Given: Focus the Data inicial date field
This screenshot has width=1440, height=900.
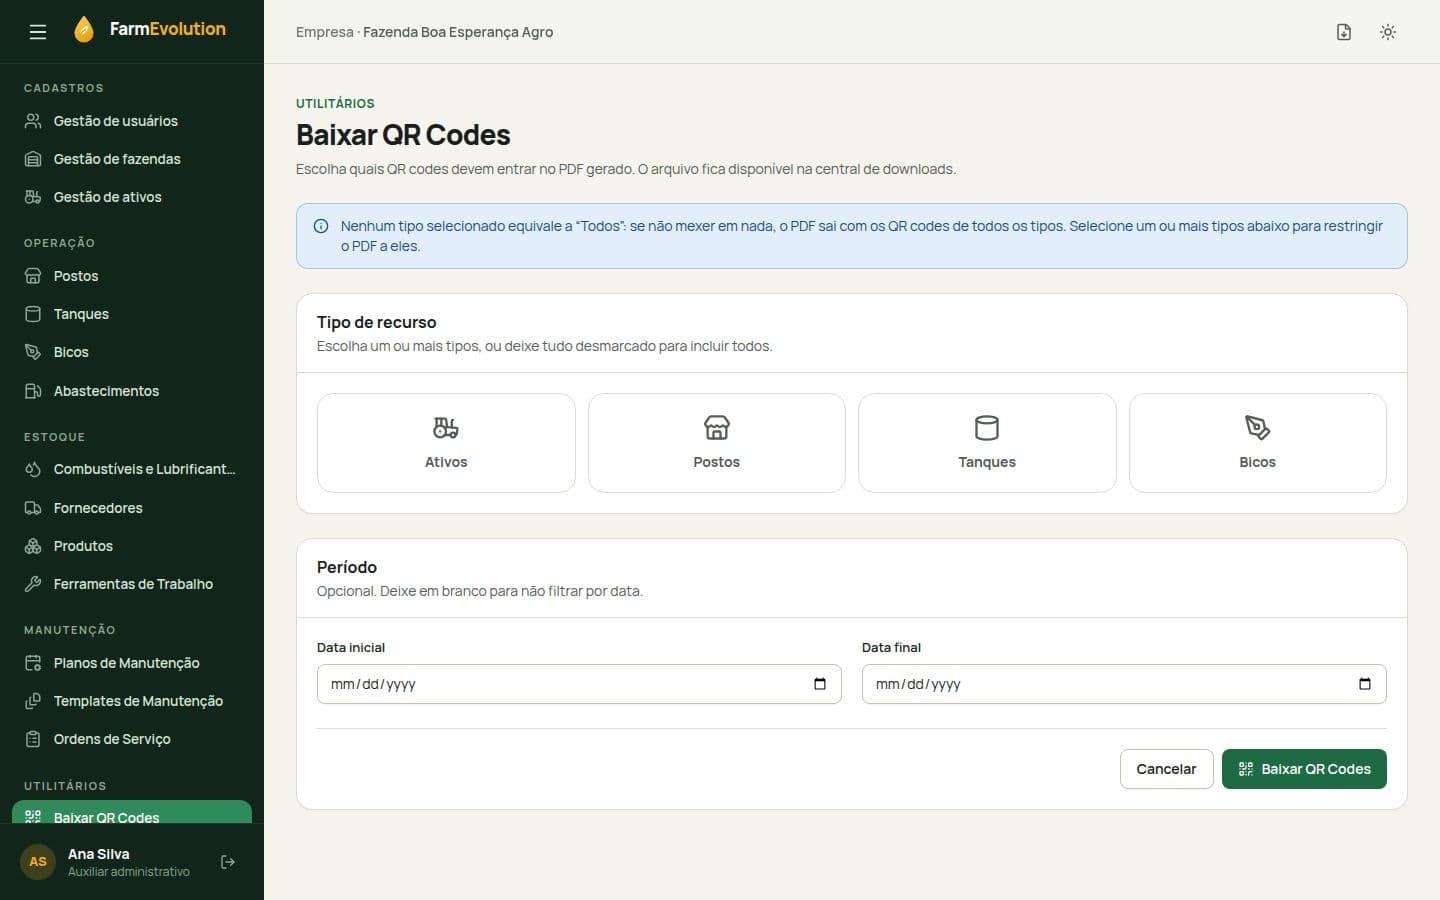Looking at the screenshot, I should click(579, 684).
